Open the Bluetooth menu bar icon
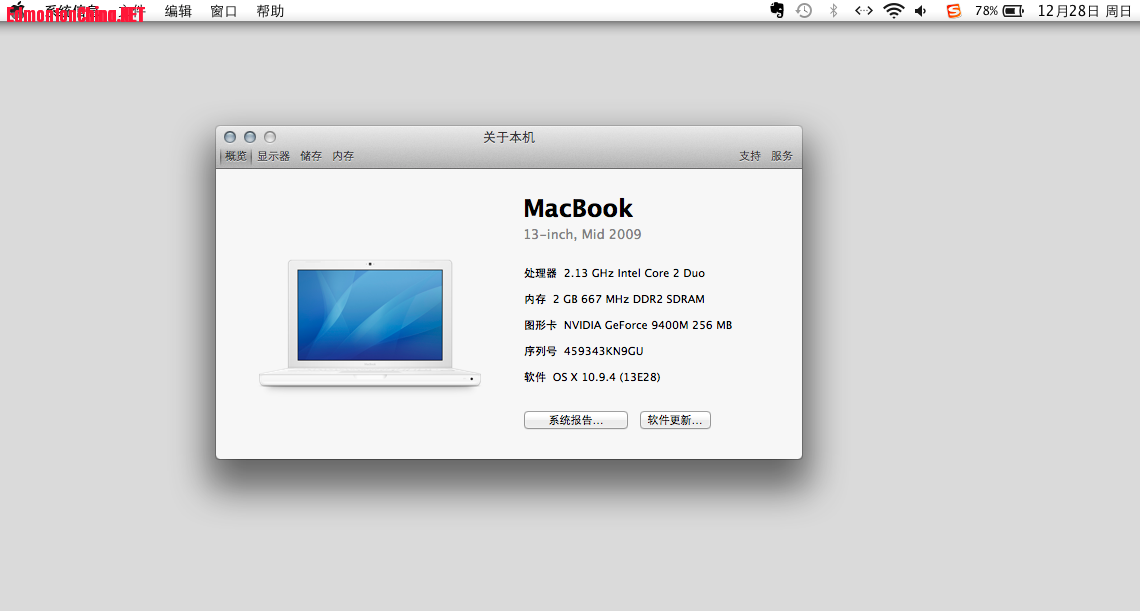The width and height of the screenshot is (1140, 611). tap(834, 10)
